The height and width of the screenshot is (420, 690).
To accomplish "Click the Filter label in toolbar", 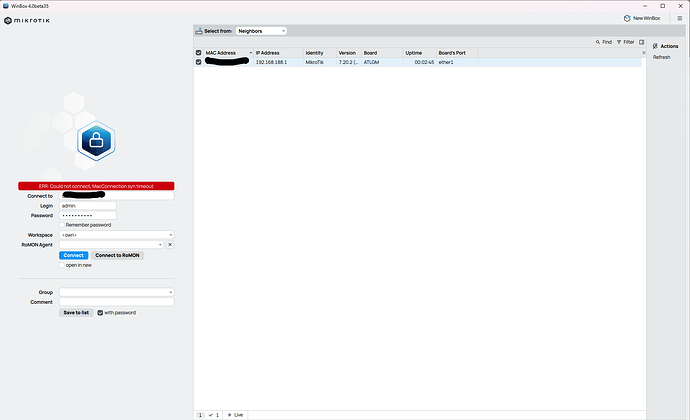I will pos(629,42).
